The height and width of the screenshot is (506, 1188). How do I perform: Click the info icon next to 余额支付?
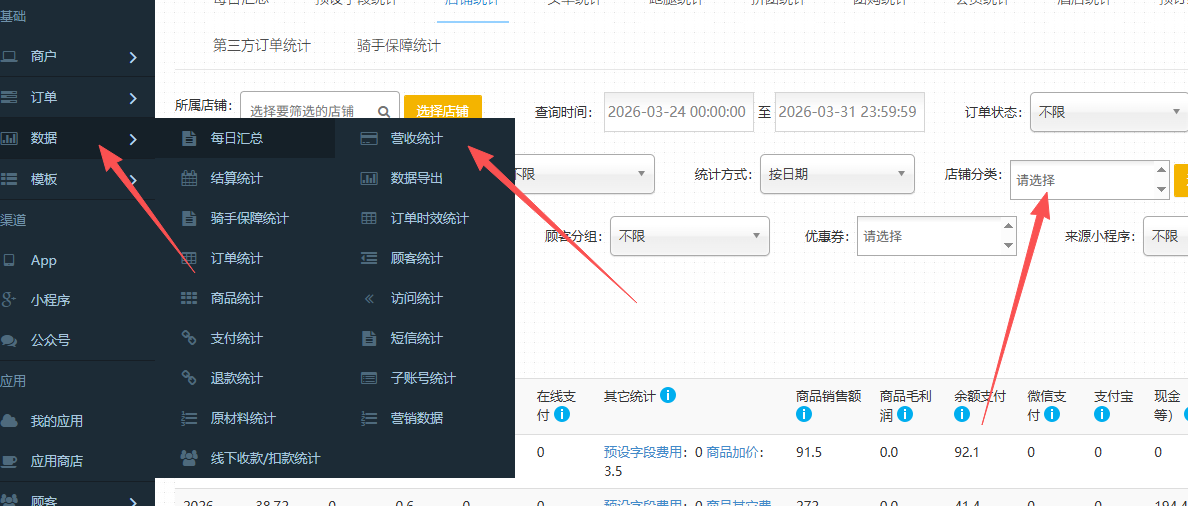pos(962,414)
